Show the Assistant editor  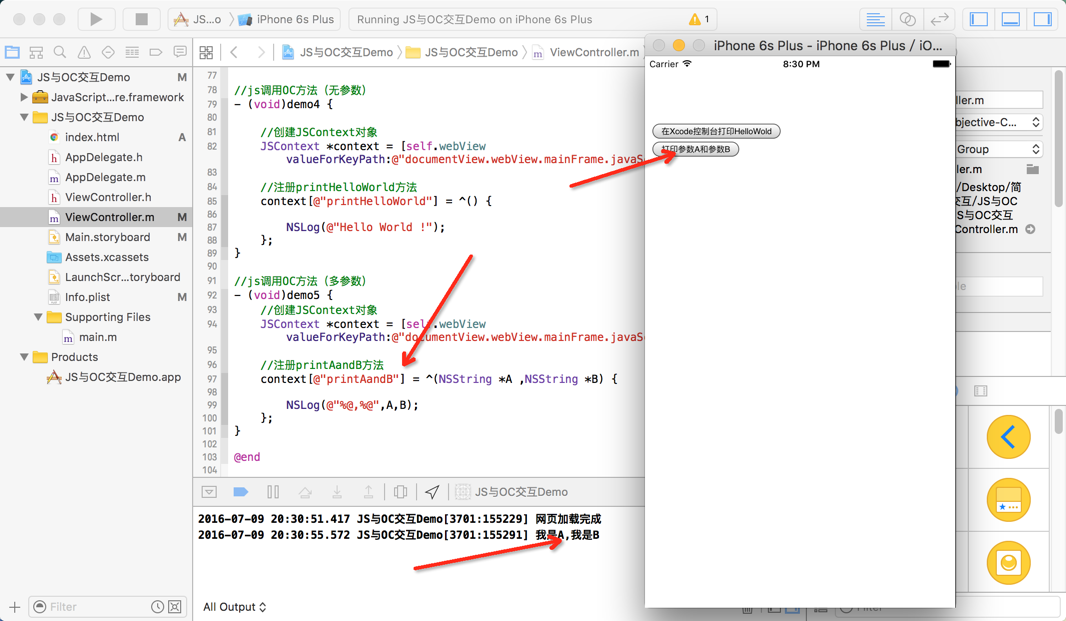907,19
